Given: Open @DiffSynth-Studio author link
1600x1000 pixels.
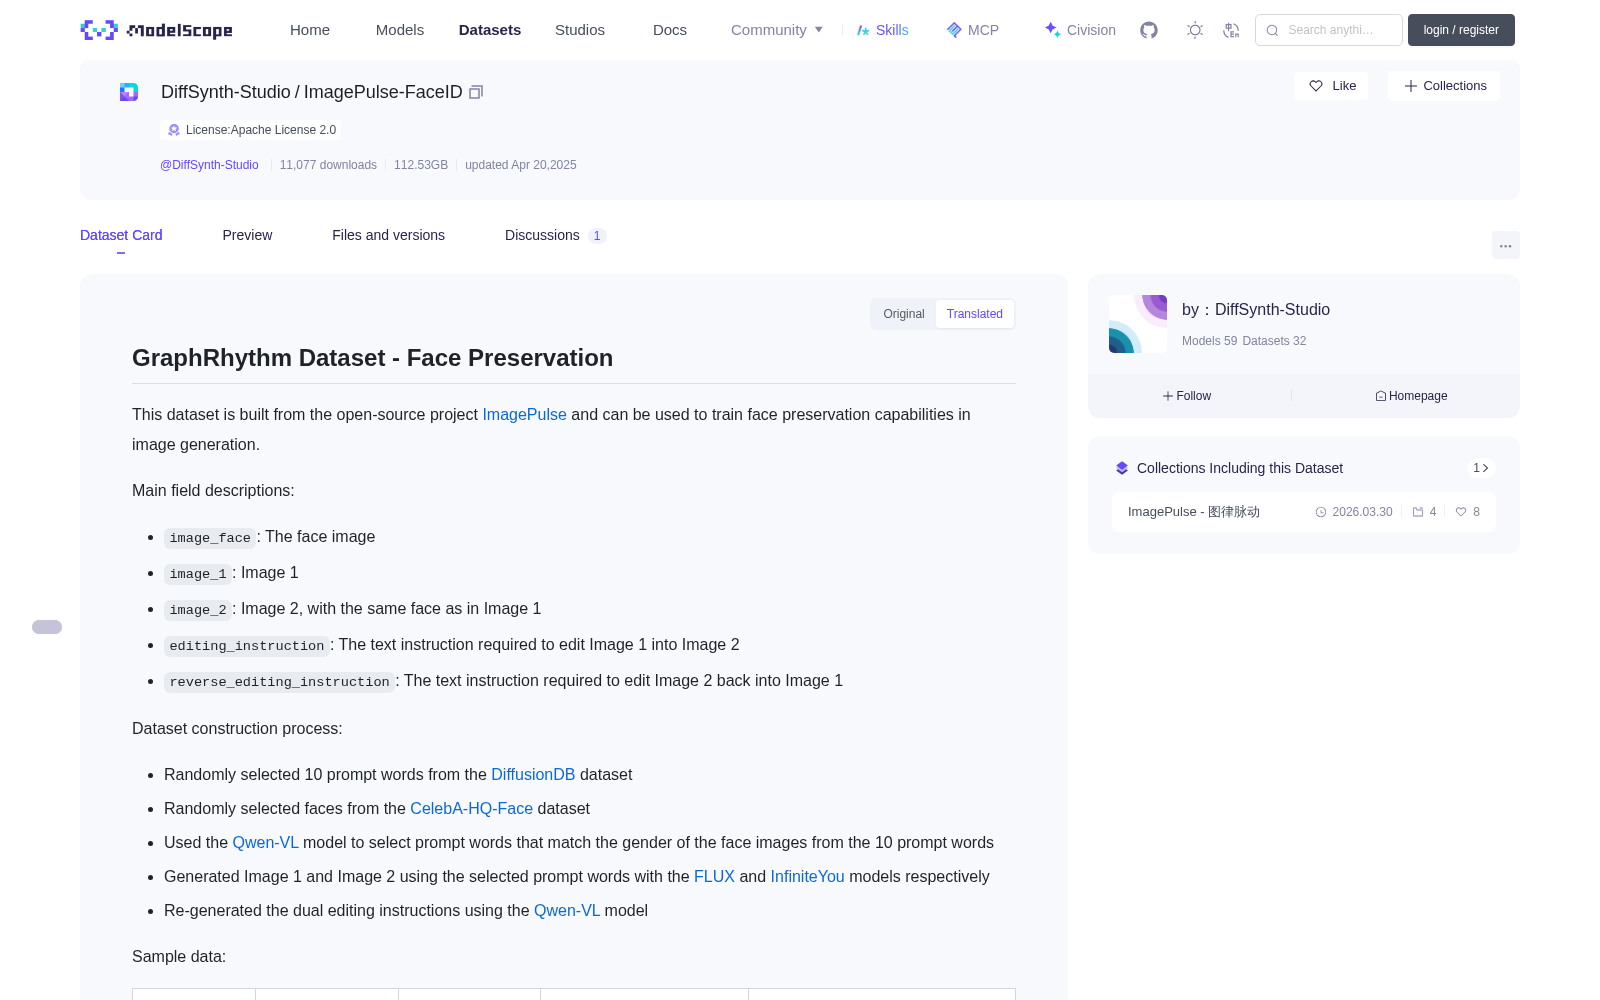Looking at the screenshot, I should 209,165.
